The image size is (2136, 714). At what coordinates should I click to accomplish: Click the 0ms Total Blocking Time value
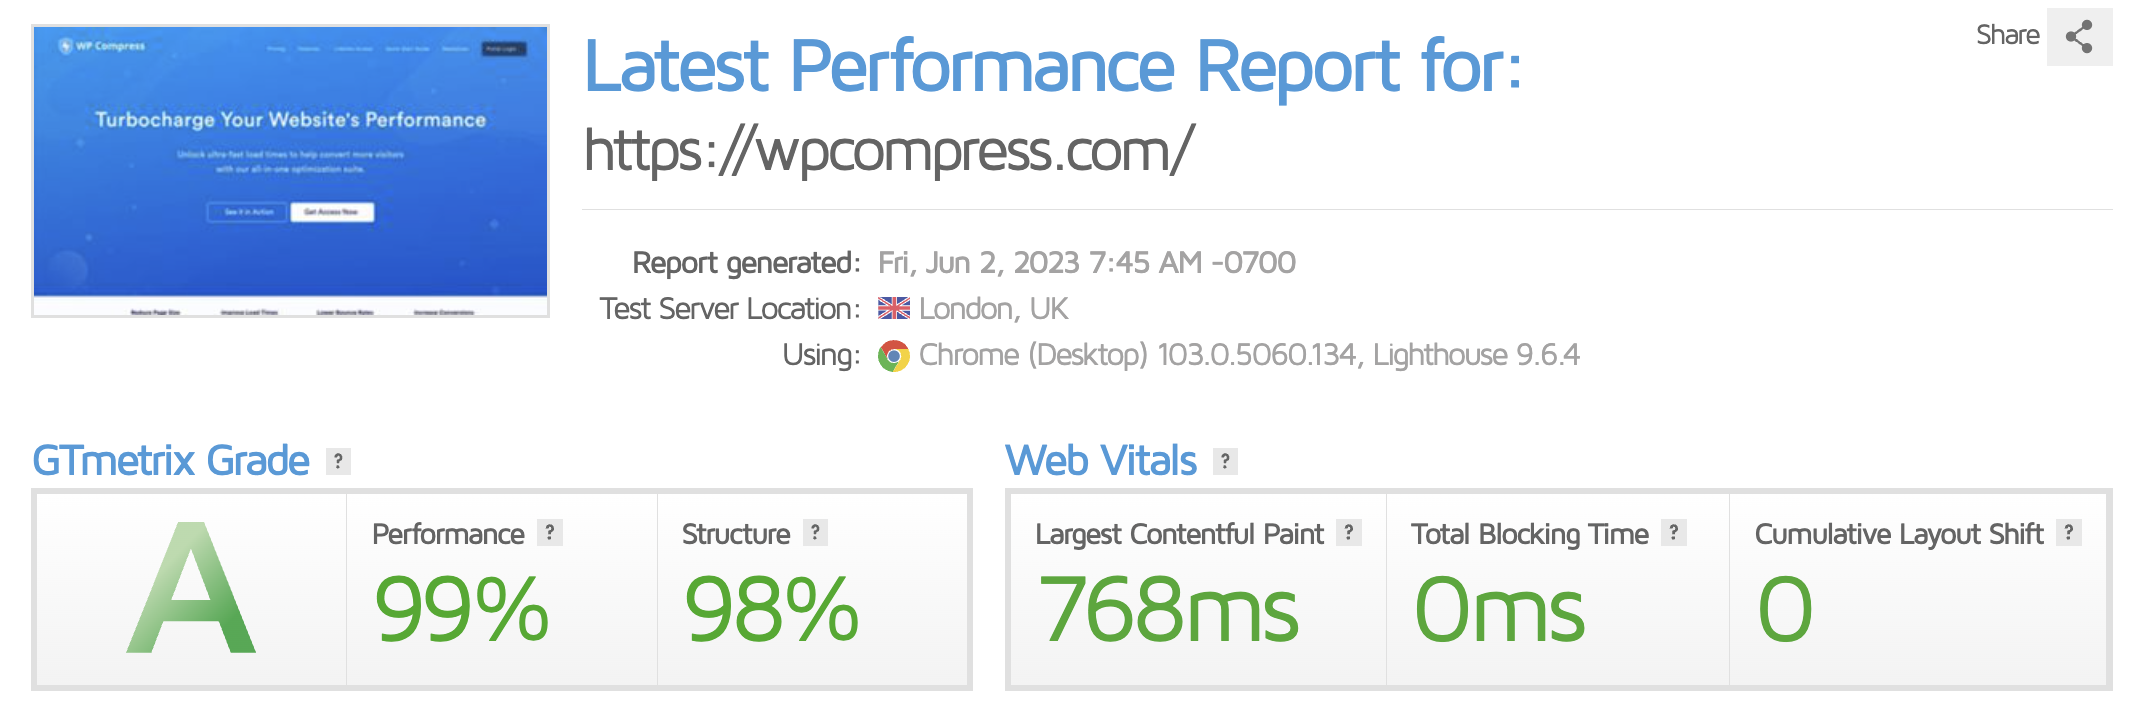point(1499,609)
